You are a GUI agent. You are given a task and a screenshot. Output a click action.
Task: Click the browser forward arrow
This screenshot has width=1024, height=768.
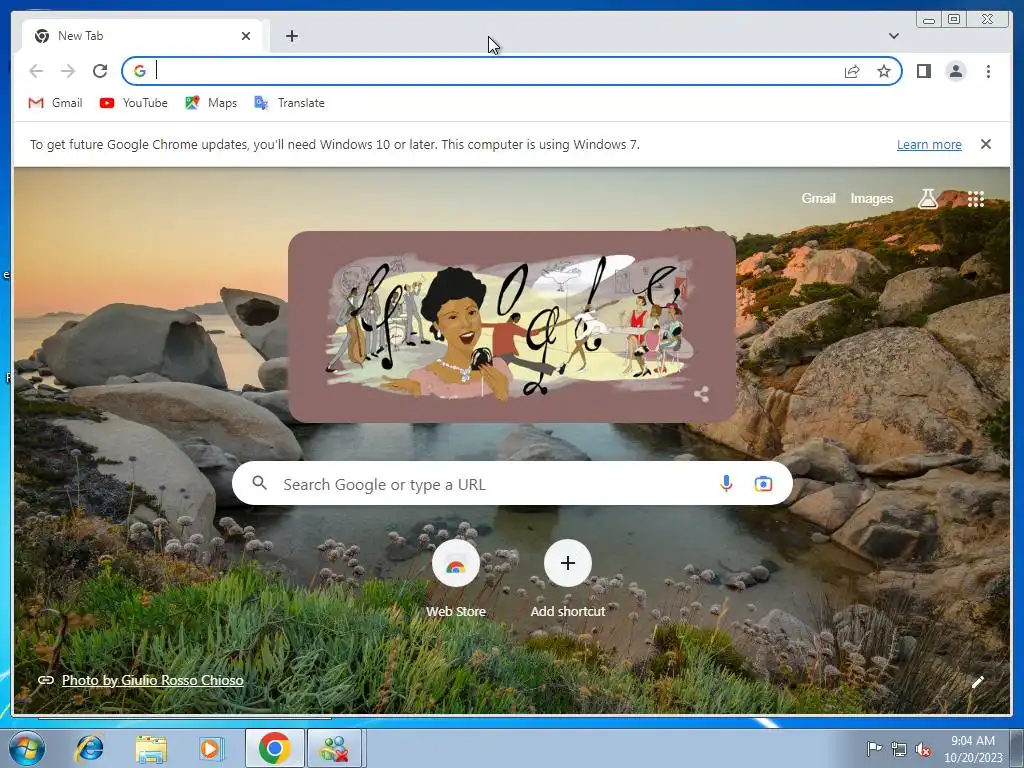click(68, 71)
